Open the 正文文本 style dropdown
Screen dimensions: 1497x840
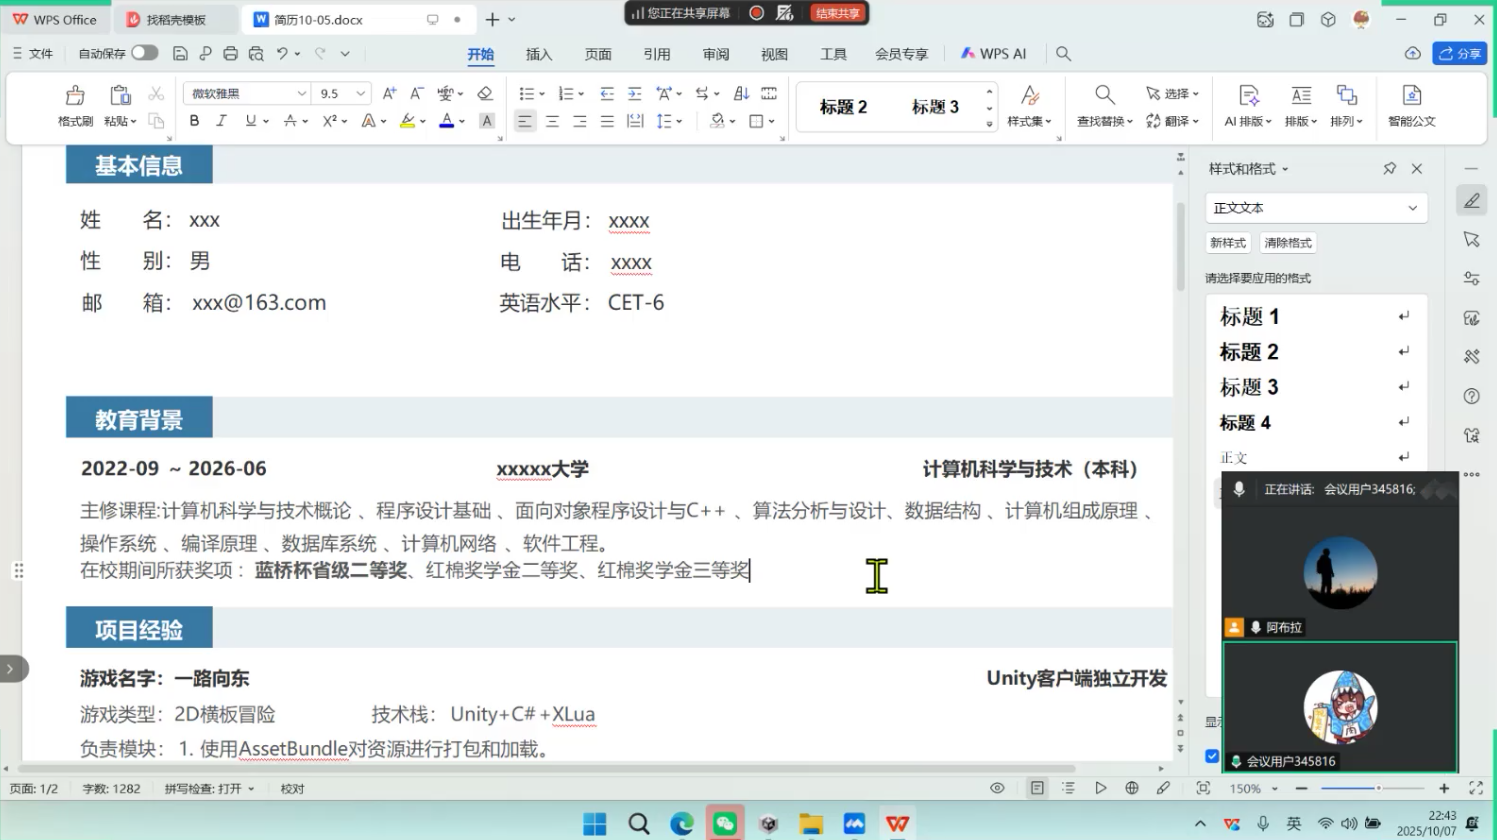(x=1412, y=208)
